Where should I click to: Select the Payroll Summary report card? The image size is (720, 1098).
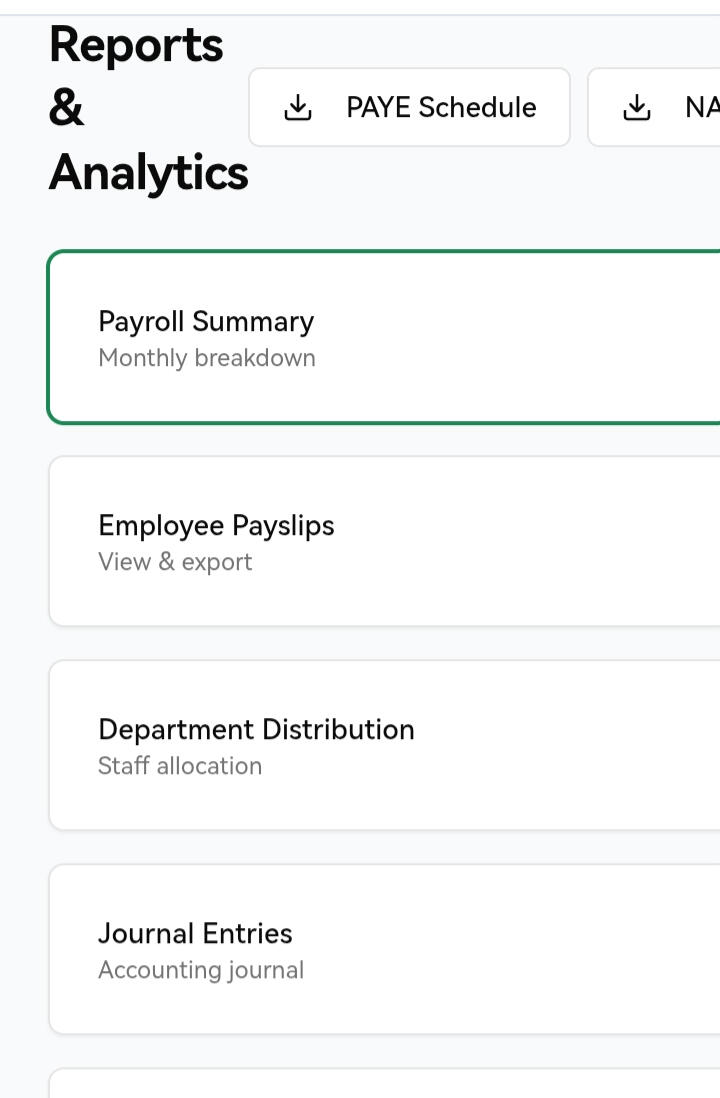click(x=384, y=337)
